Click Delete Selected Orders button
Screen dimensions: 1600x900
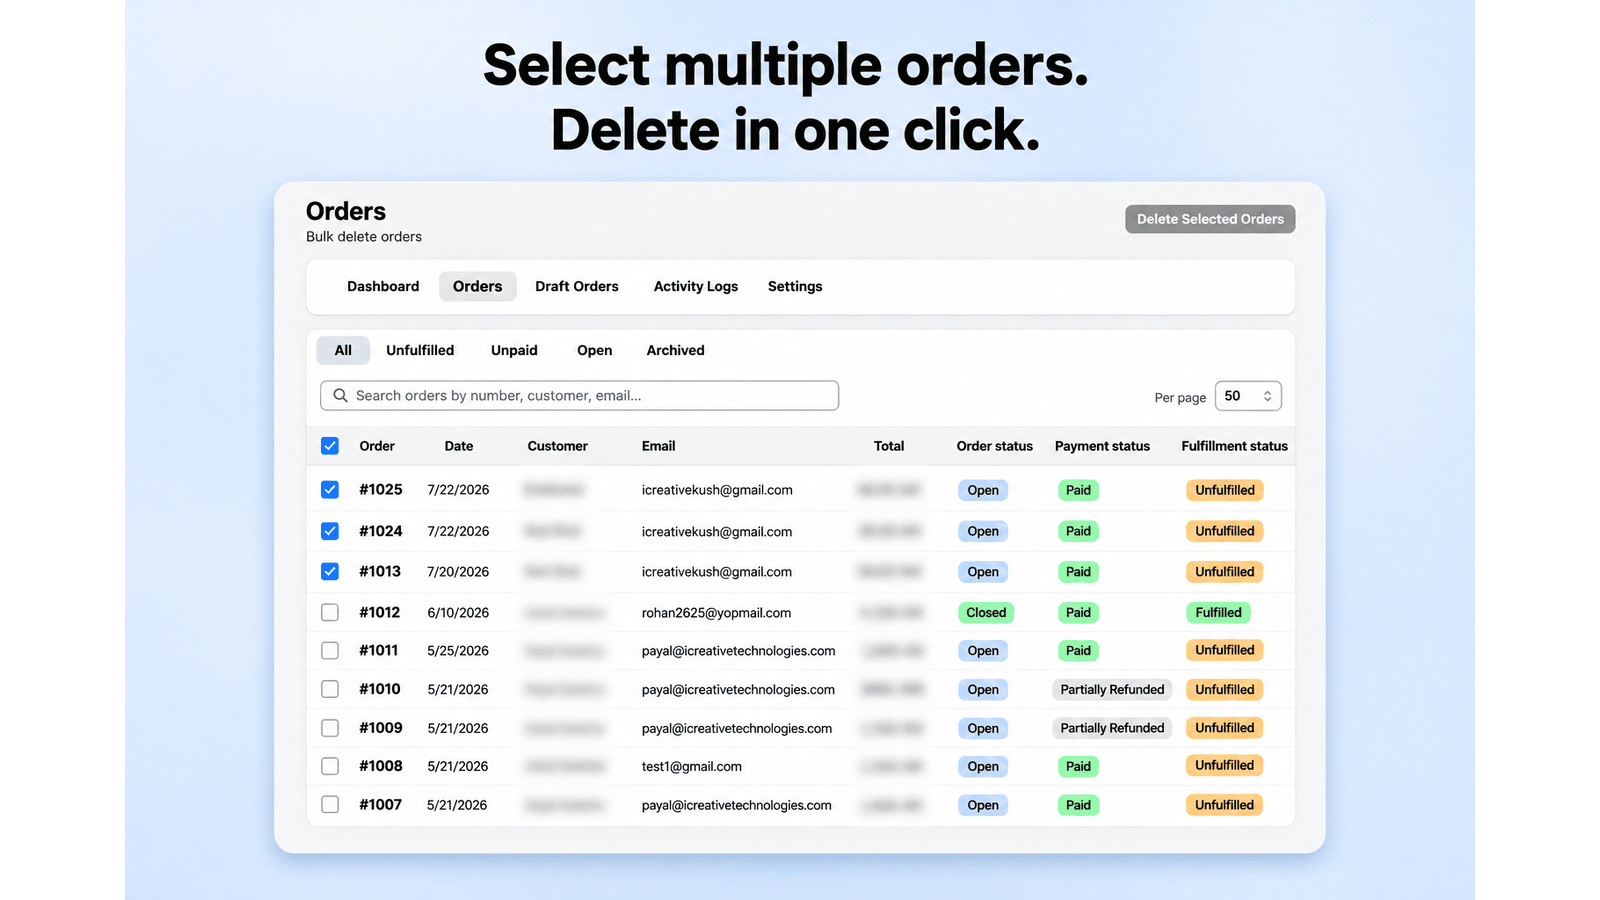click(x=1210, y=219)
